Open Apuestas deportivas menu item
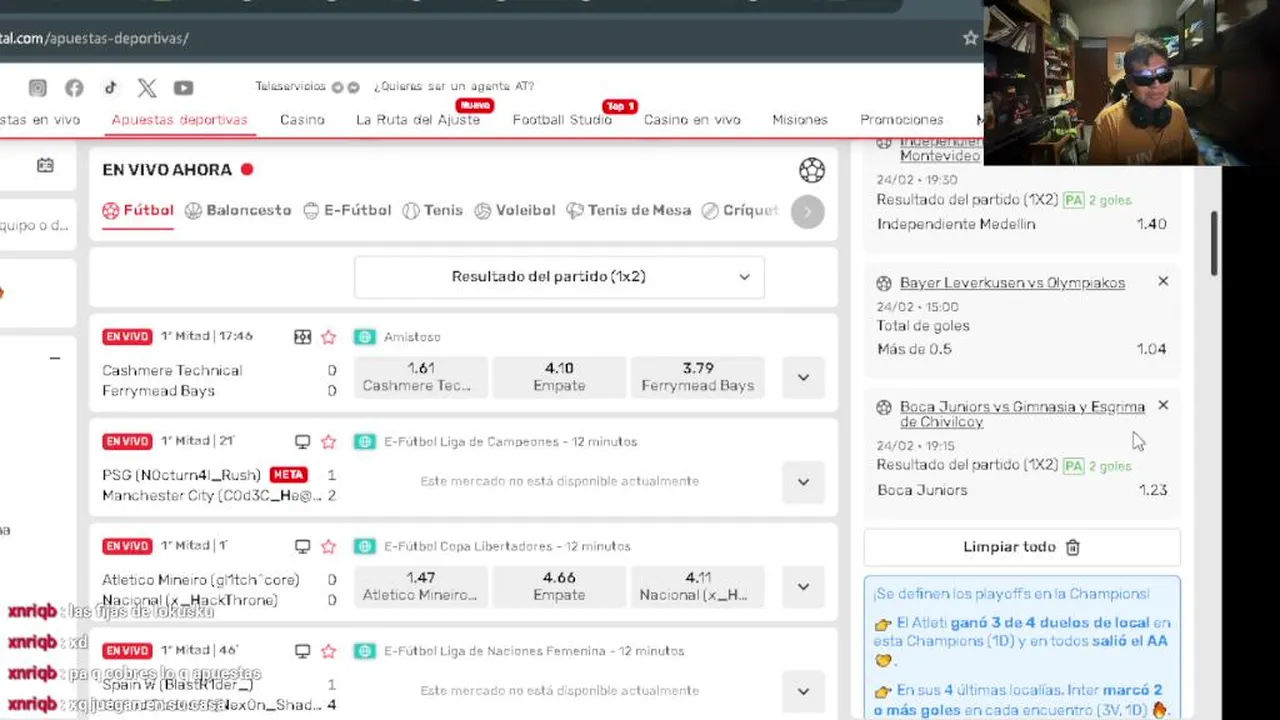 [179, 120]
